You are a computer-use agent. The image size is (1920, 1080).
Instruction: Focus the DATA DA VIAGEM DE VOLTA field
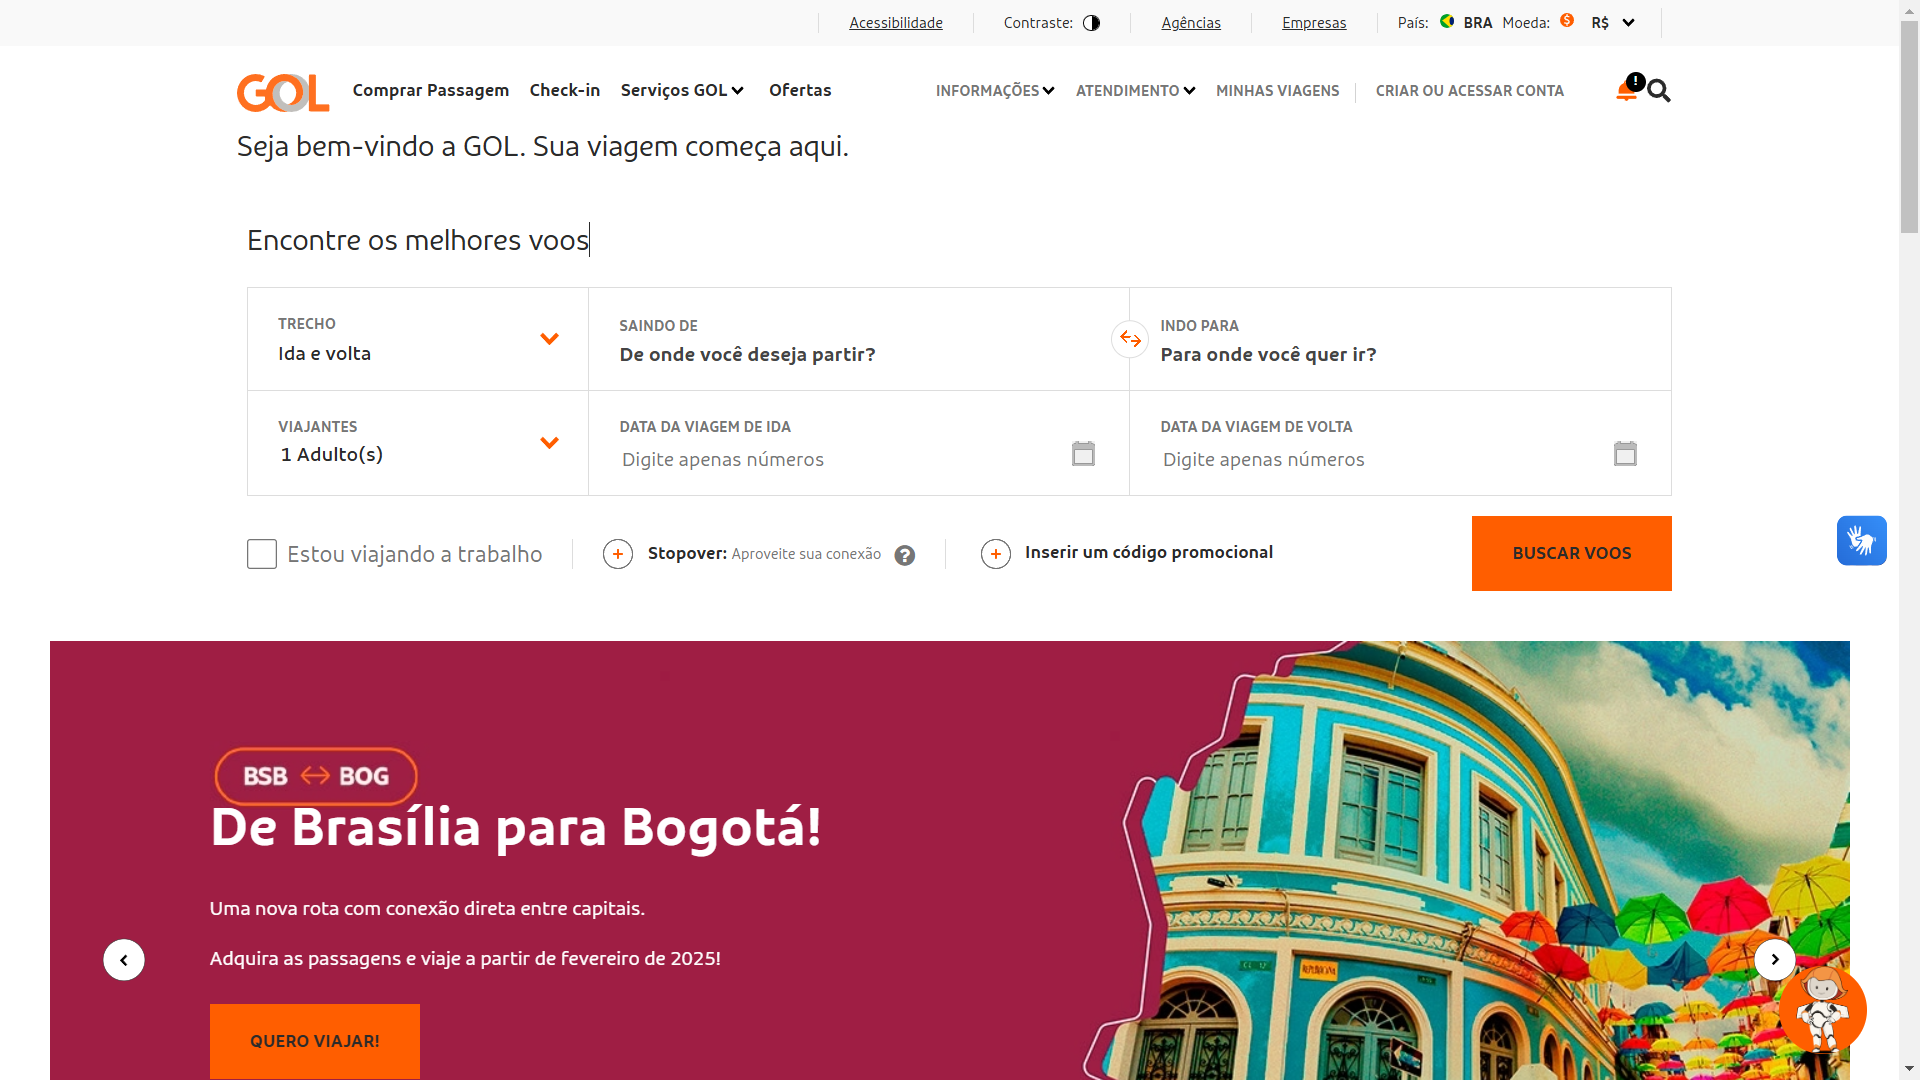pyautogui.click(x=1400, y=443)
